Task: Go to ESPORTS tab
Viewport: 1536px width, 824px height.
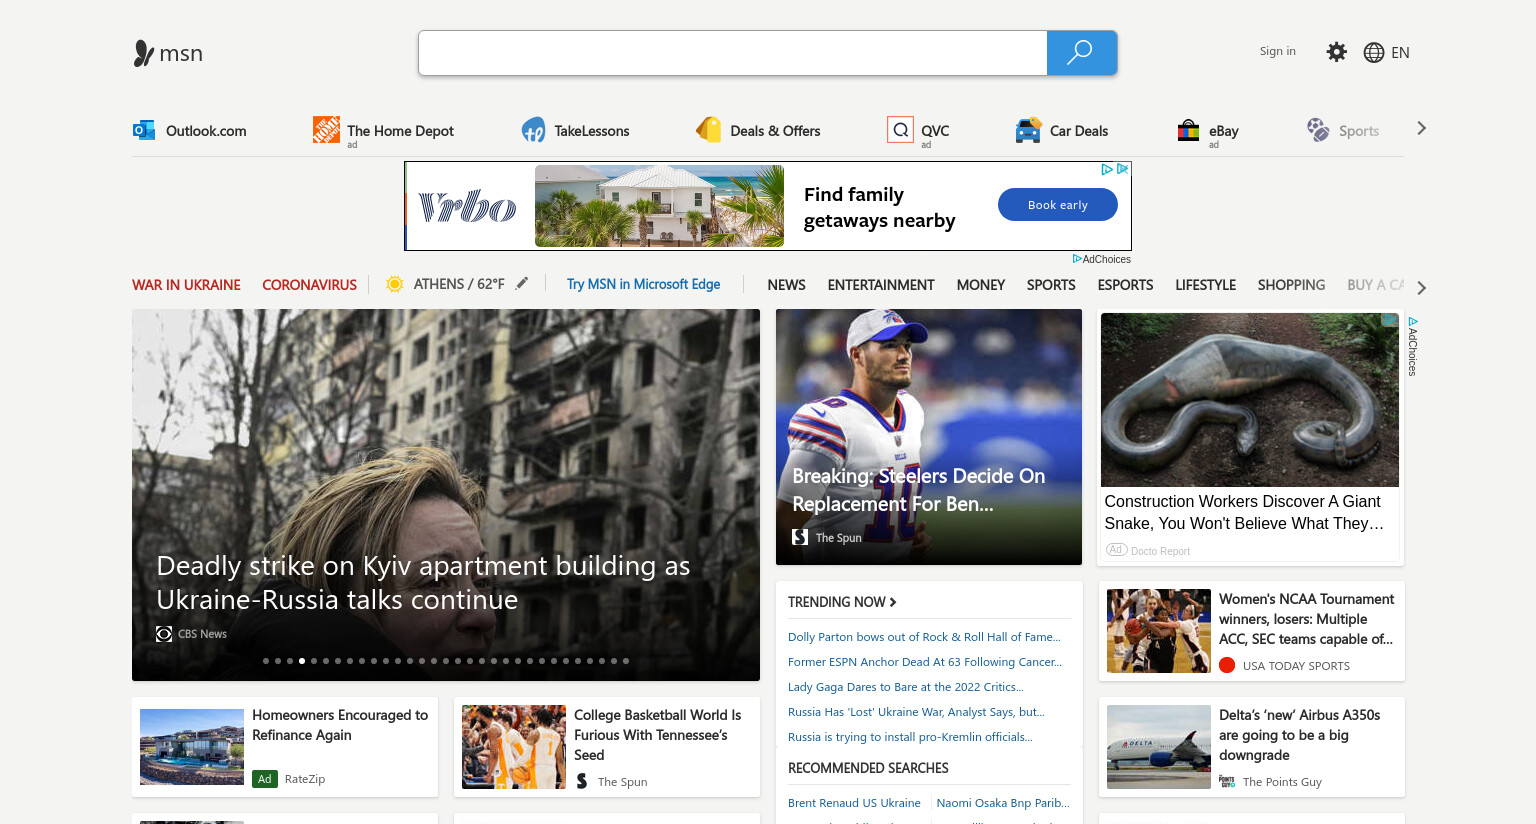Action: 1125,285
